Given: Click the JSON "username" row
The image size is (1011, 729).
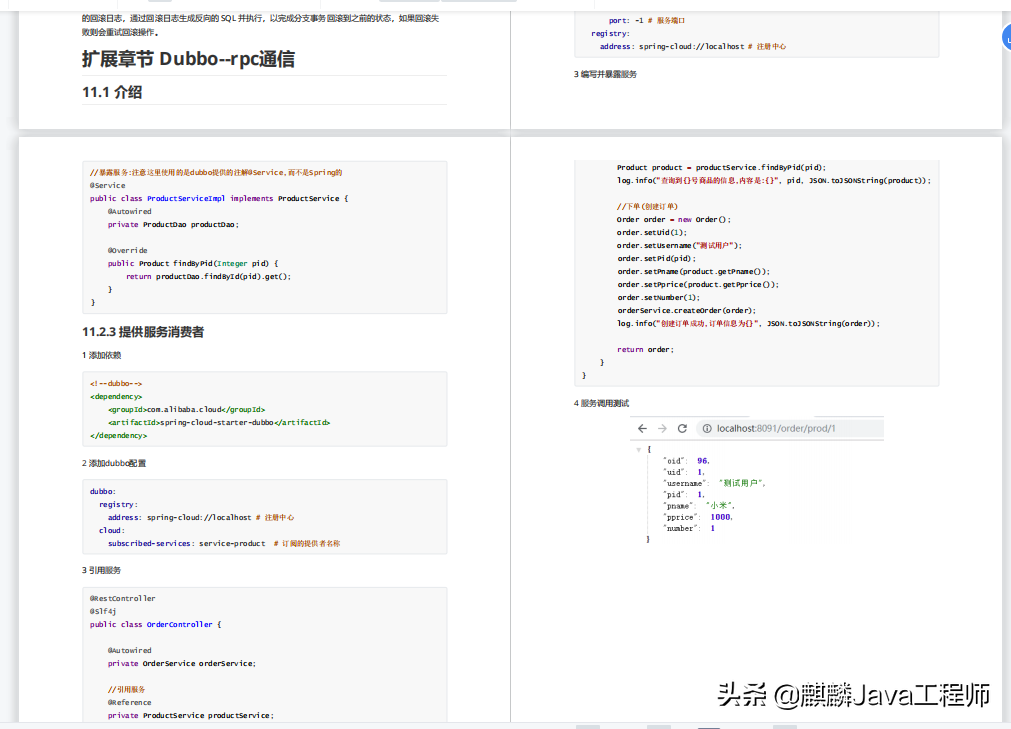Looking at the screenshot, I should [x=714, y=483].
